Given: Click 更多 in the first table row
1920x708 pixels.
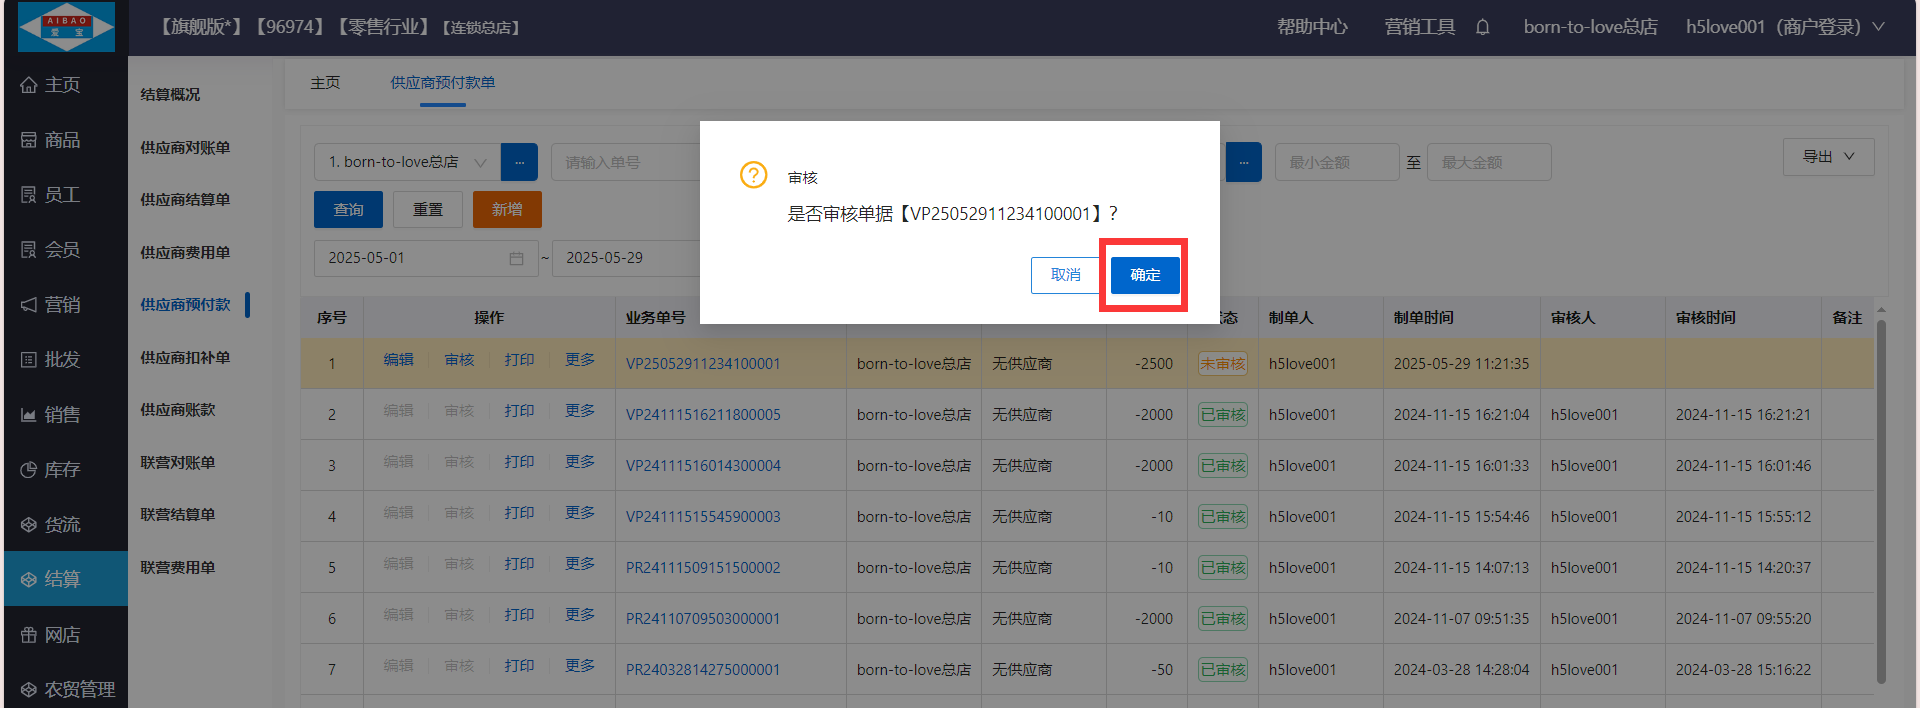Looking at the screenshot, I should (580, 360).
